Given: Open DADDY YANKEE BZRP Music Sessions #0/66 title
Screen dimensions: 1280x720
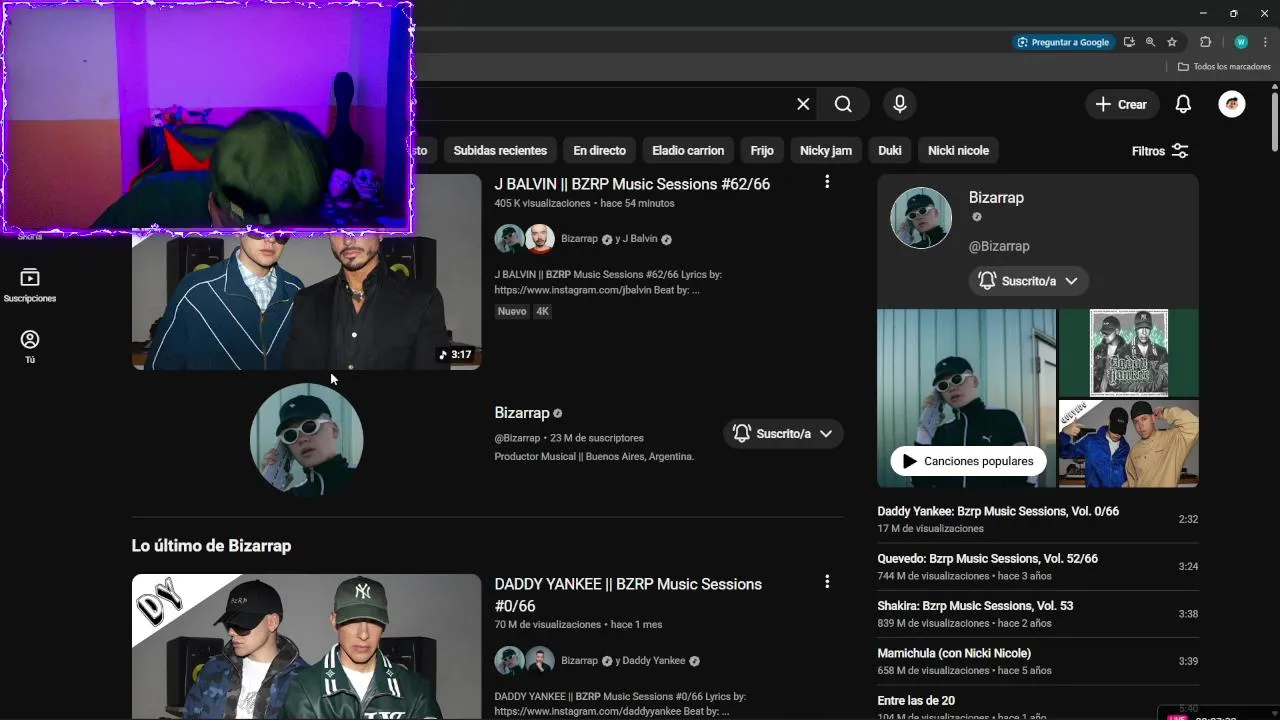Looking at the screenshot, I should (x=628, y=595).
